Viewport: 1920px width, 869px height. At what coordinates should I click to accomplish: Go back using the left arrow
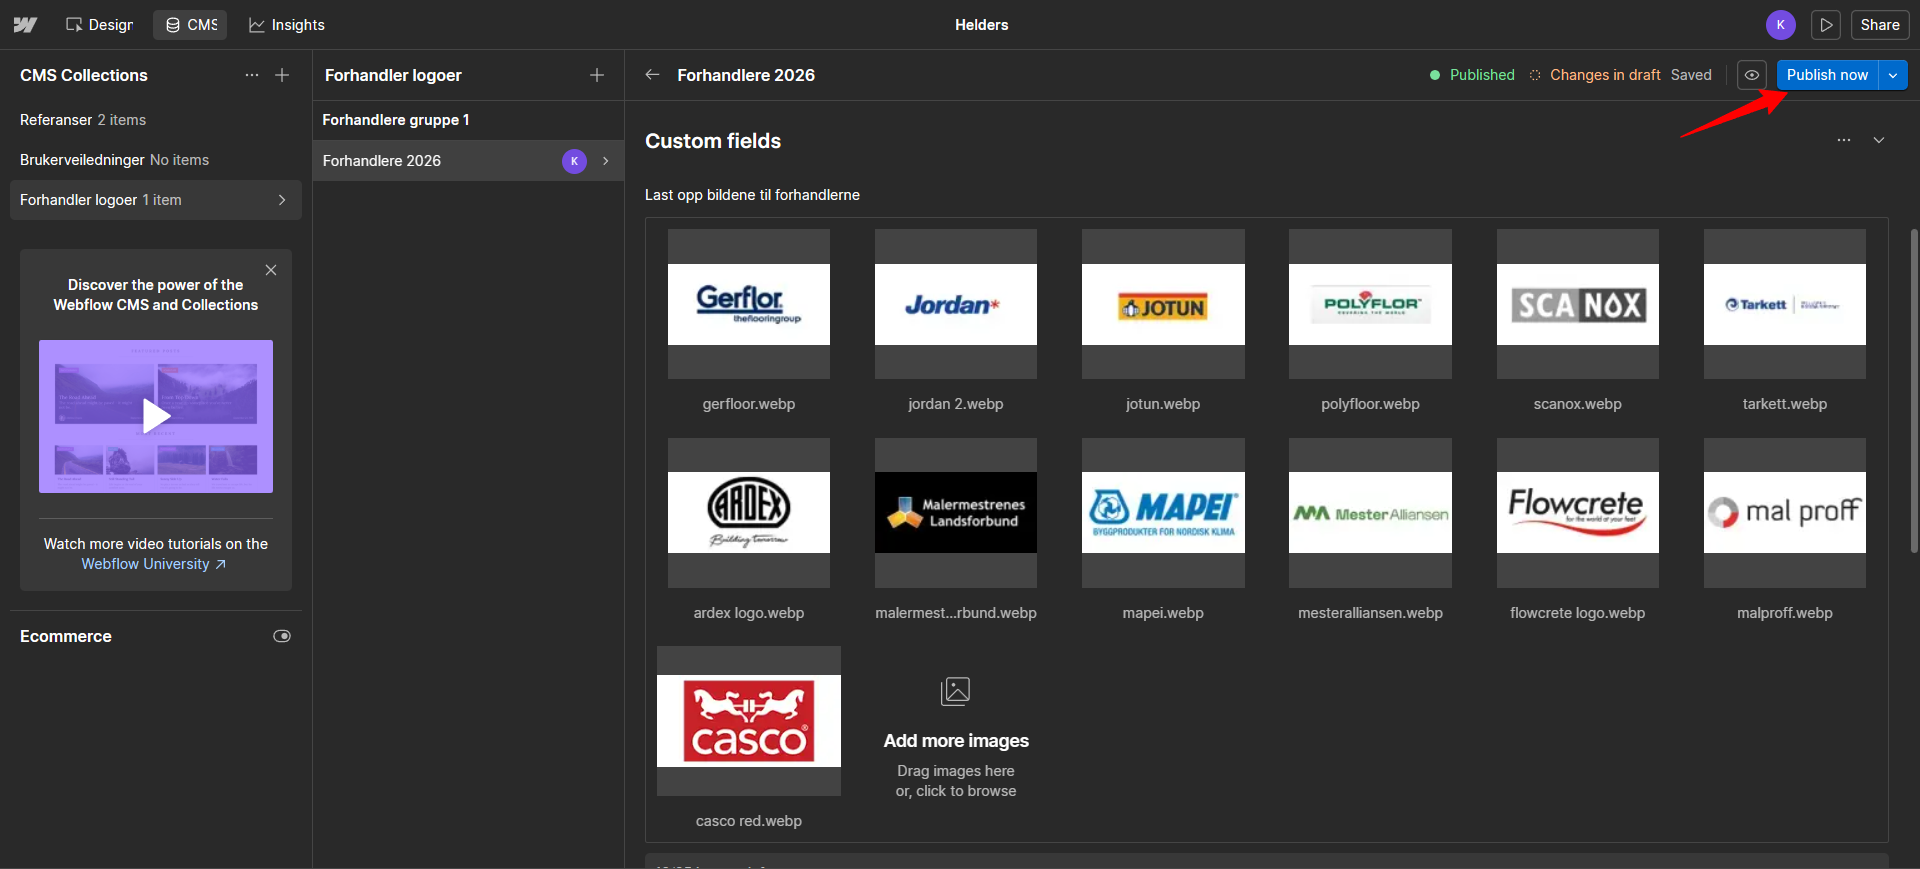pos(652,75)
